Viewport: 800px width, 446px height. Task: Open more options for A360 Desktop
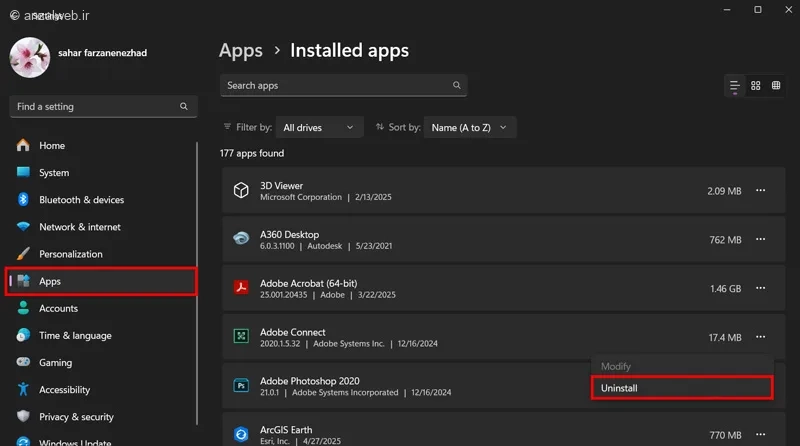click(x=761, y=240)
